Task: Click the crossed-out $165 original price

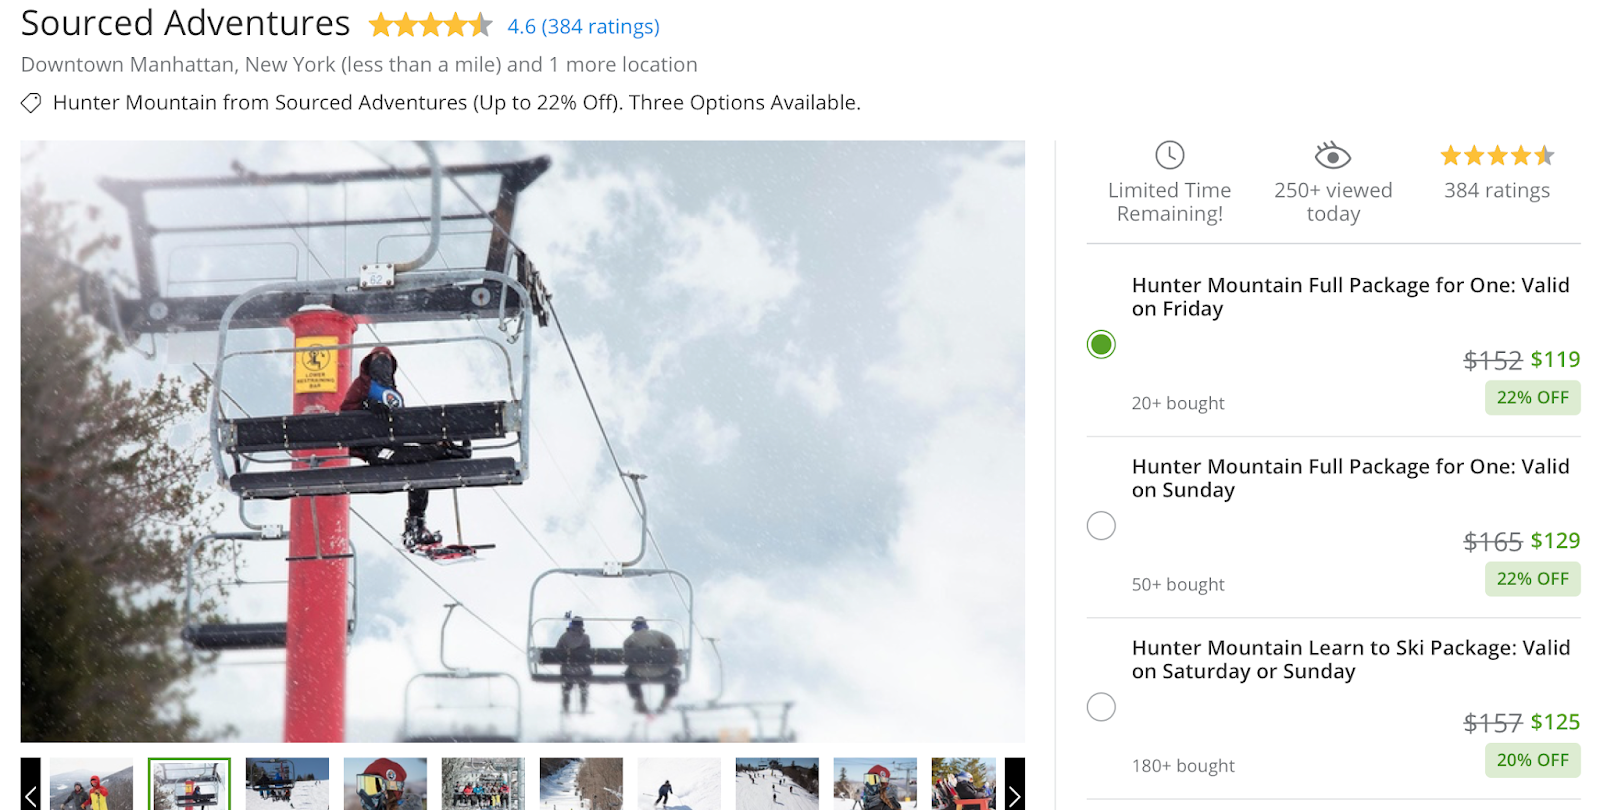Action: [1493, 541]
